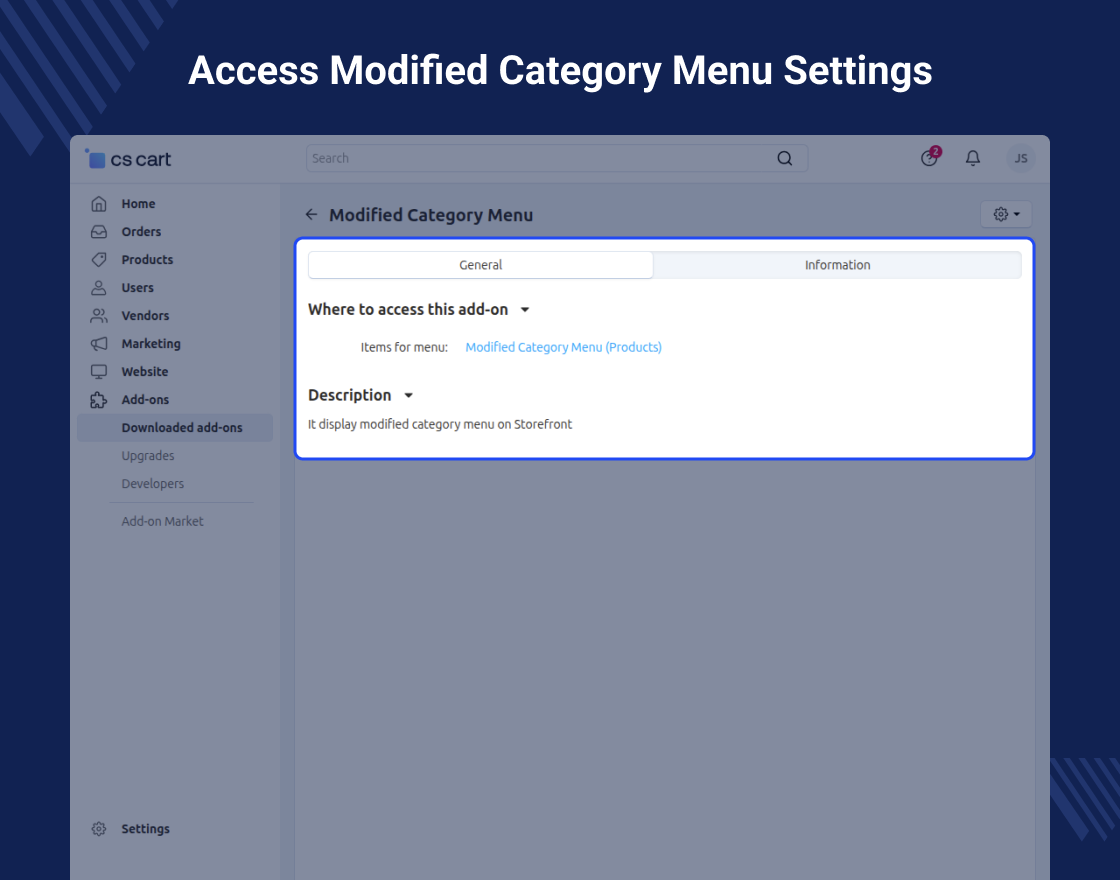Screen dimensions: 1120x880
Task: Open the help icon with badge 2
Action: coord(930,157)
